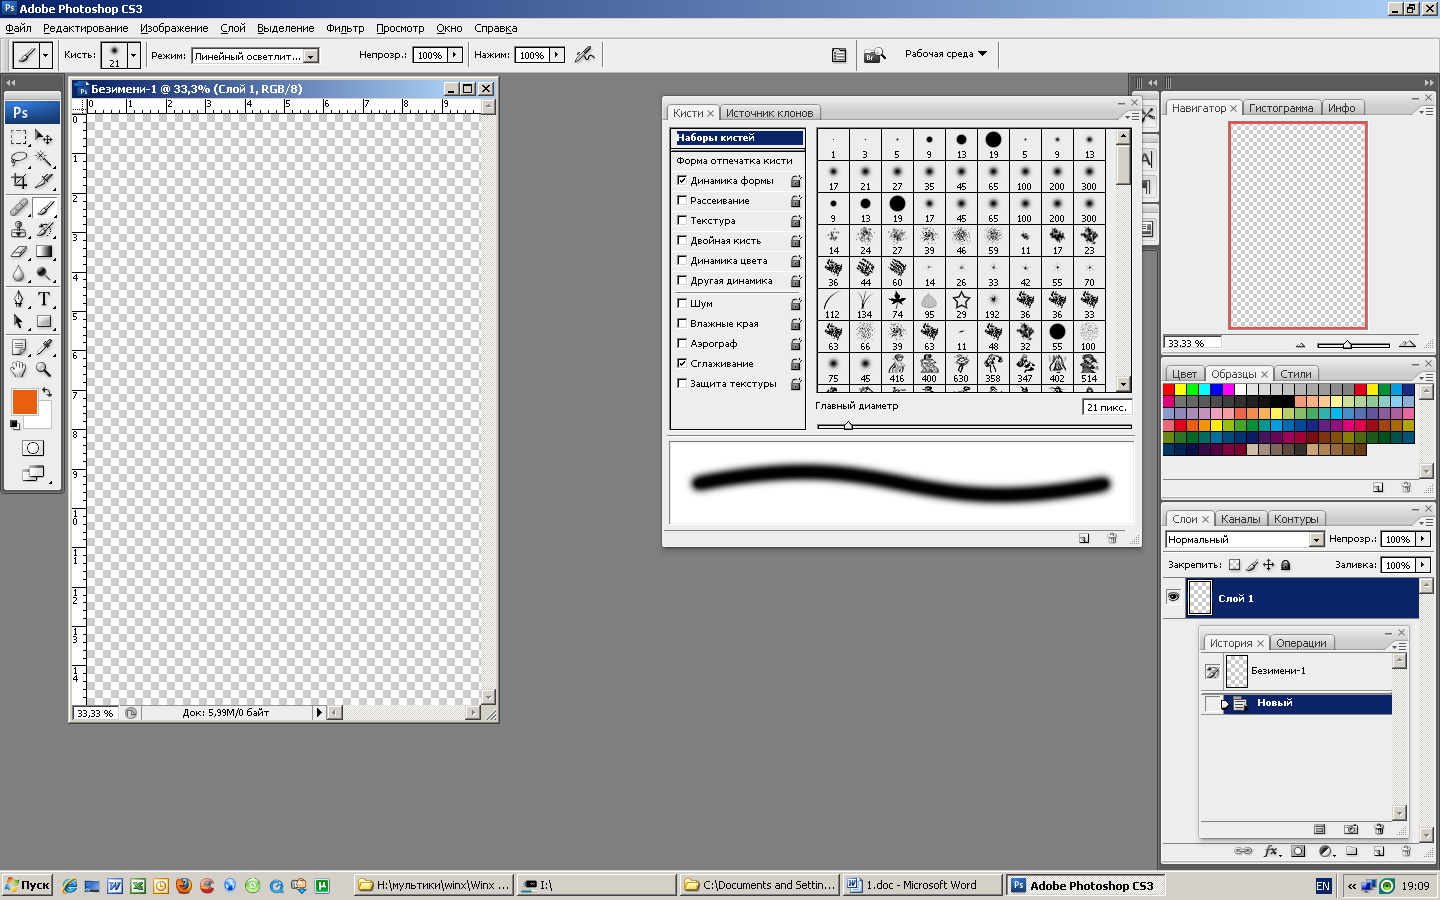The height and width of the screenshot is (900, 1440).
Task: Select the Rectangle shape tool
Action: 44,322
